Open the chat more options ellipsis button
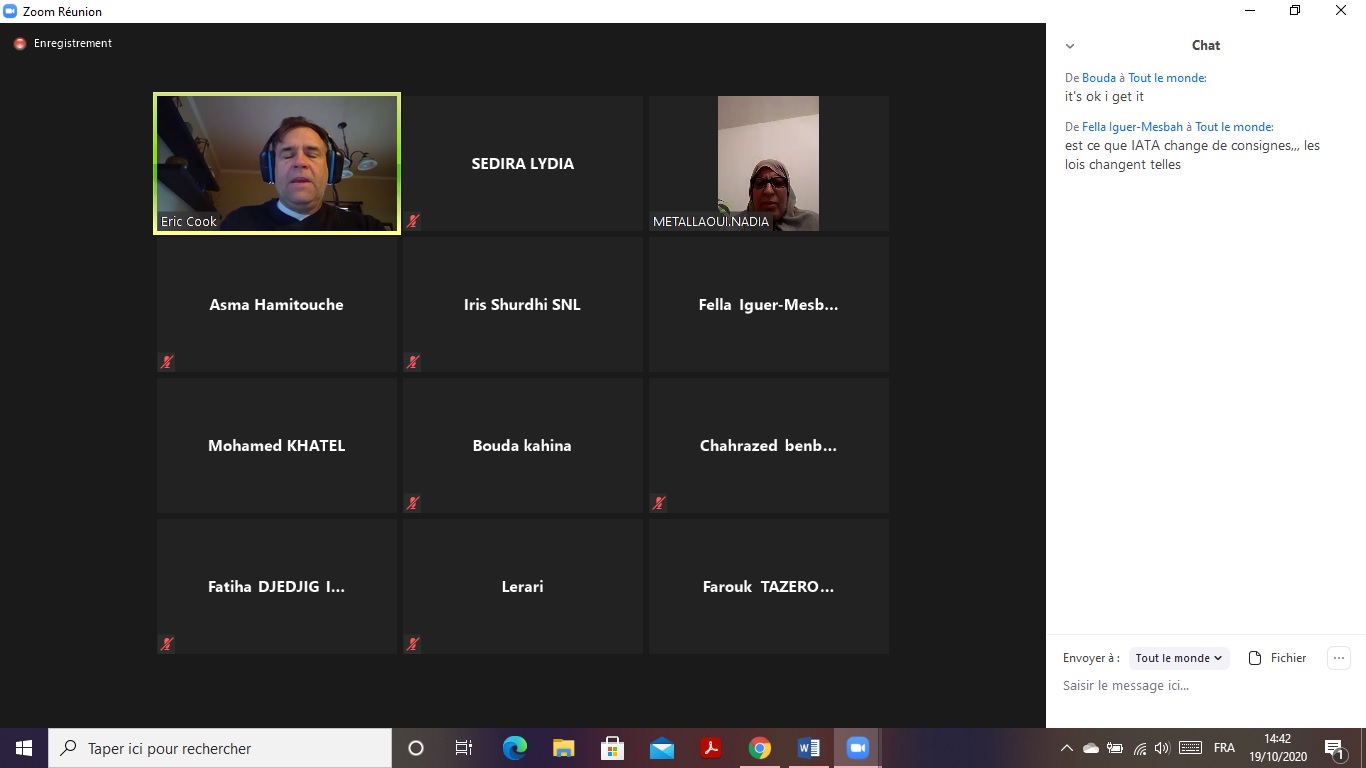 [x=1338, y=658]
